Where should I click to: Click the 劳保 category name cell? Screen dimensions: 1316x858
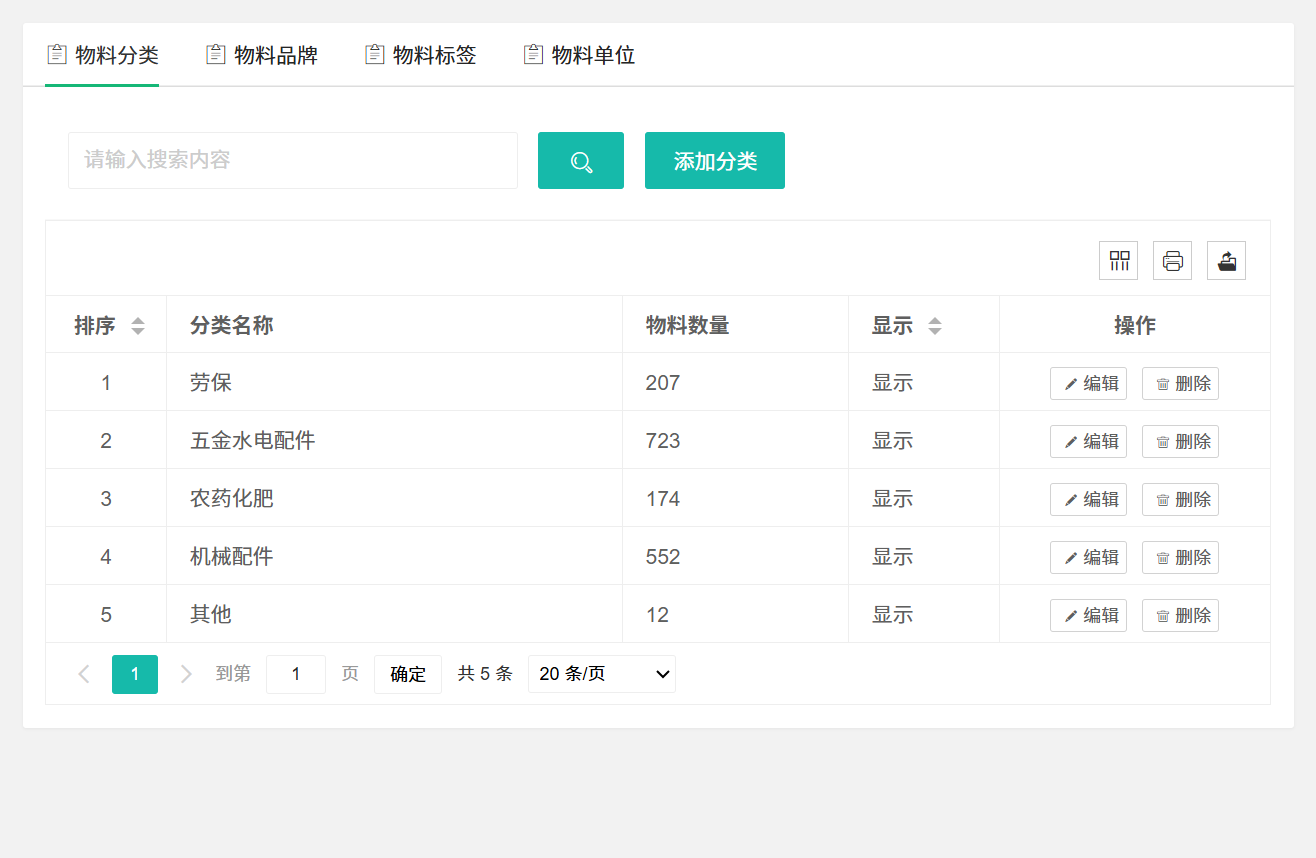click(394, 382)
